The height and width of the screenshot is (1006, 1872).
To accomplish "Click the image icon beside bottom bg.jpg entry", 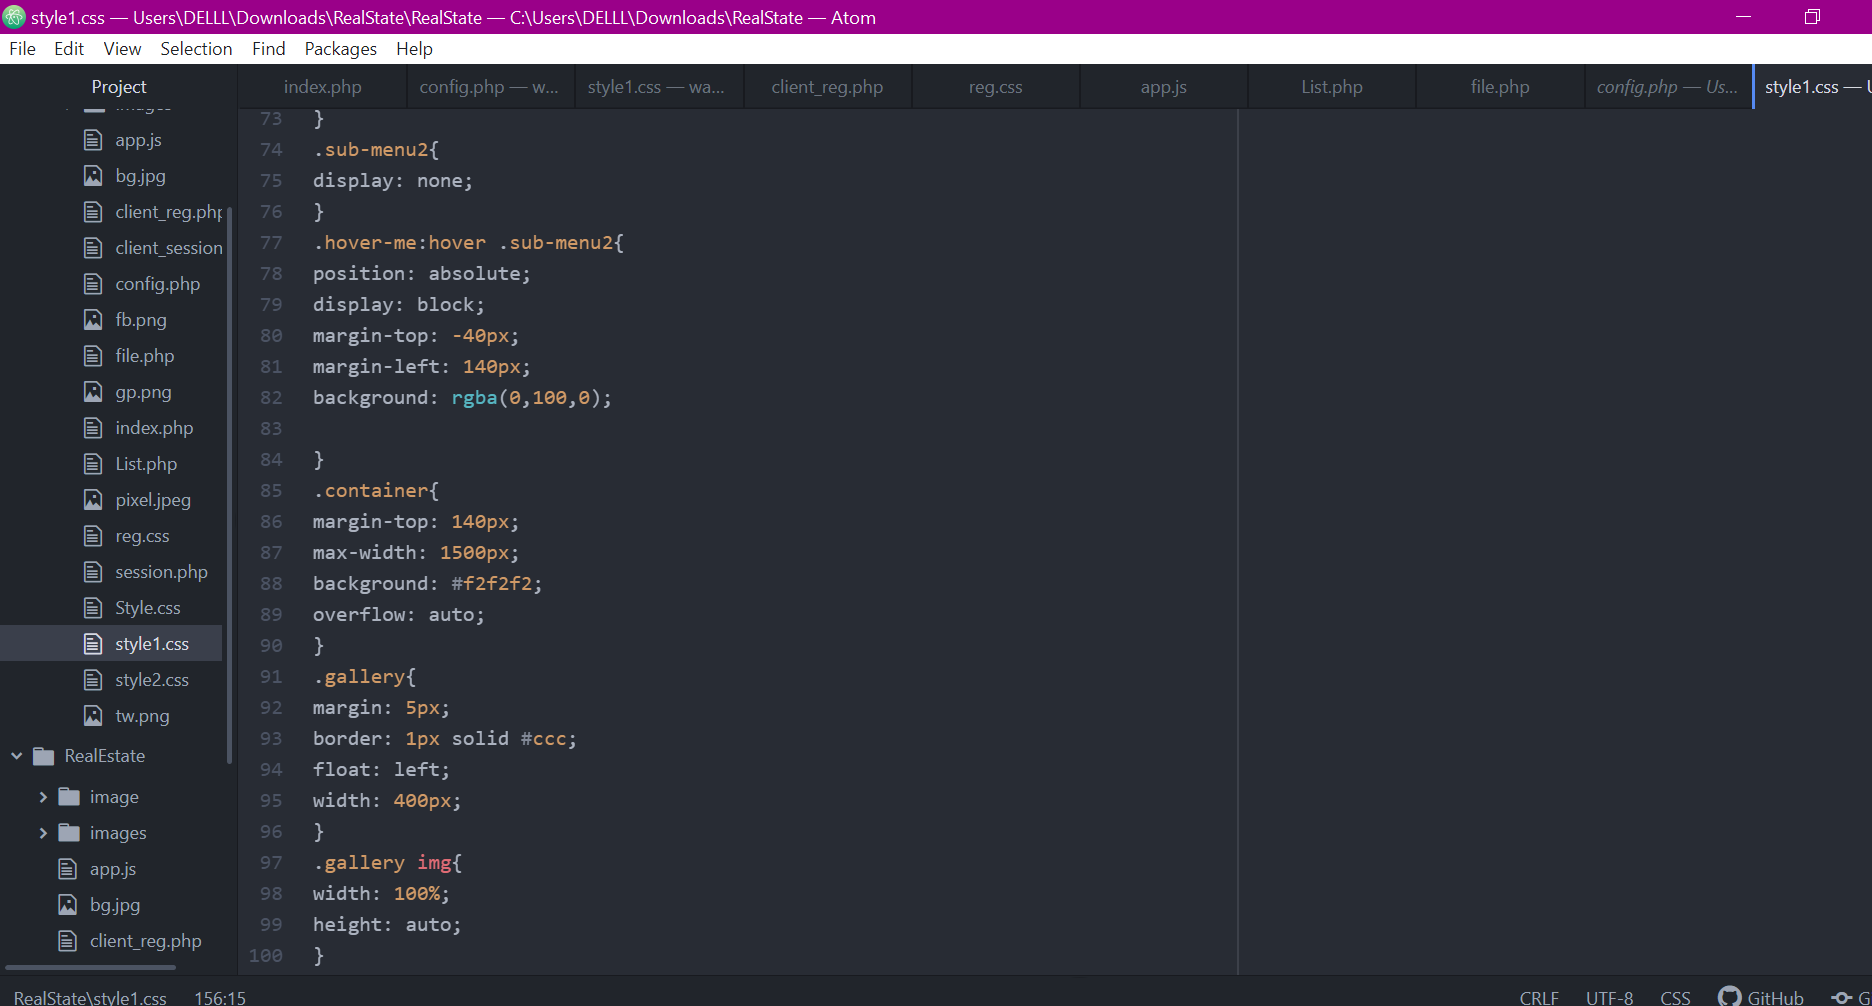I will 67,905.
